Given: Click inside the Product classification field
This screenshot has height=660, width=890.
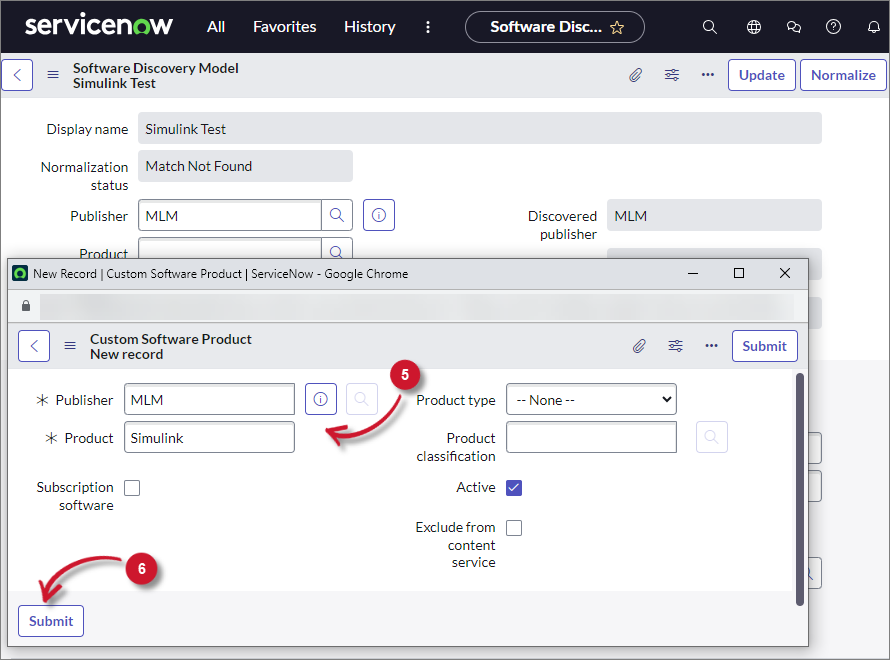Looking at the screenshot, I should click(x=591, y=437).
